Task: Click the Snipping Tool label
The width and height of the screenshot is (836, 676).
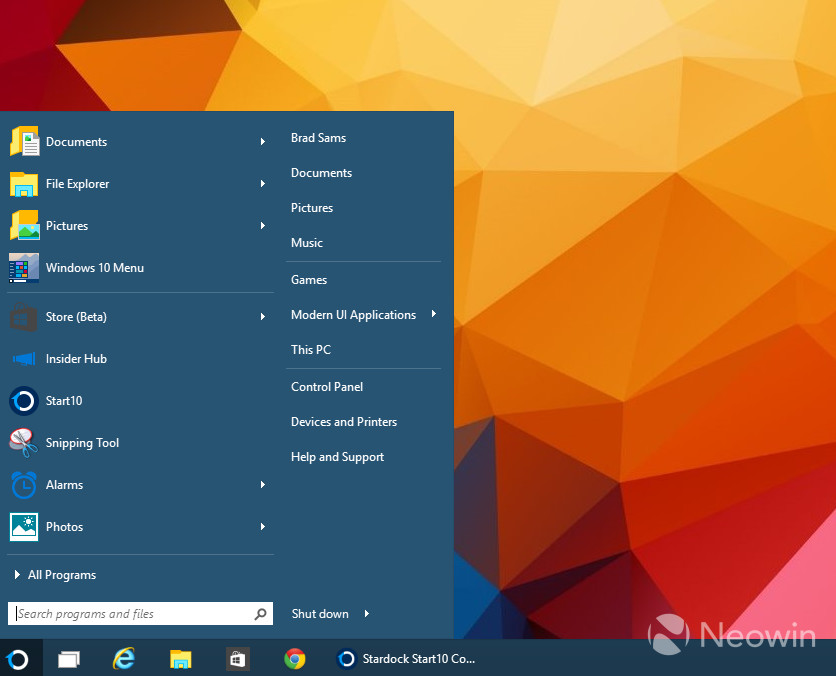Action: (82, 443)
